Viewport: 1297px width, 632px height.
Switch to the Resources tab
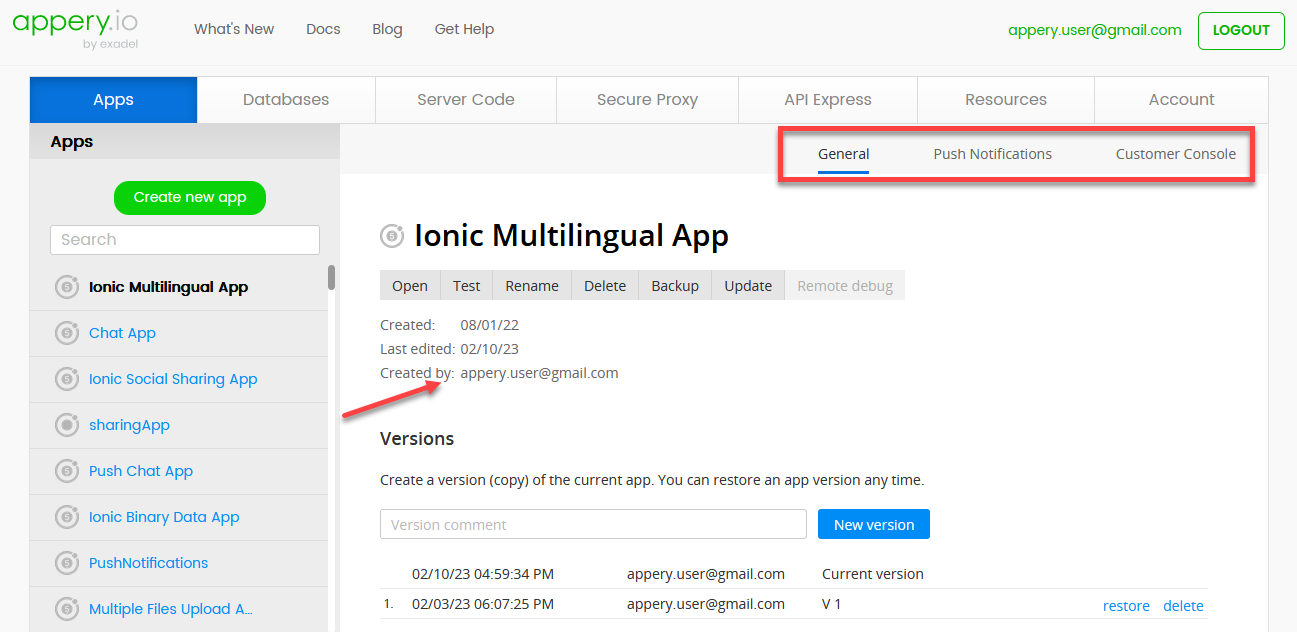(x=1006, y=100)
